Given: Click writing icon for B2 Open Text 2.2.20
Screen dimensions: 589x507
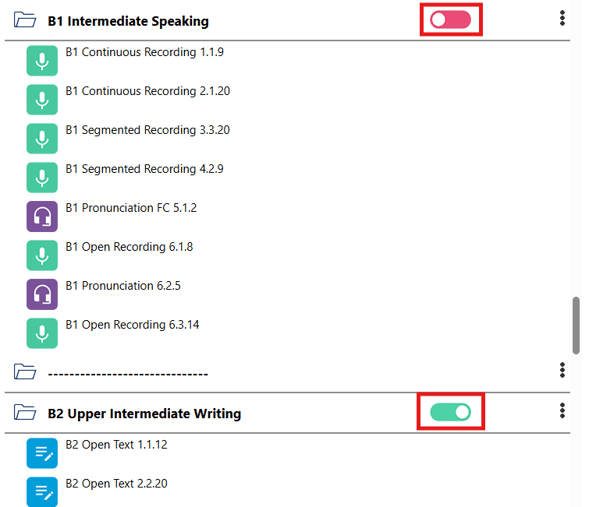Looking at the screenshot, I should tap(42, 492).
